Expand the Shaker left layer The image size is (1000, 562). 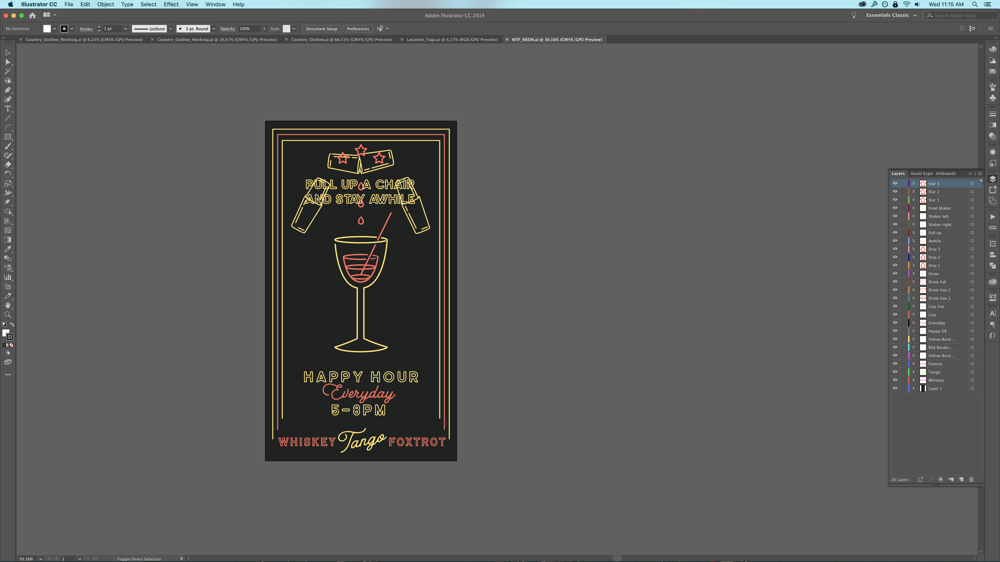click(913, 216)
